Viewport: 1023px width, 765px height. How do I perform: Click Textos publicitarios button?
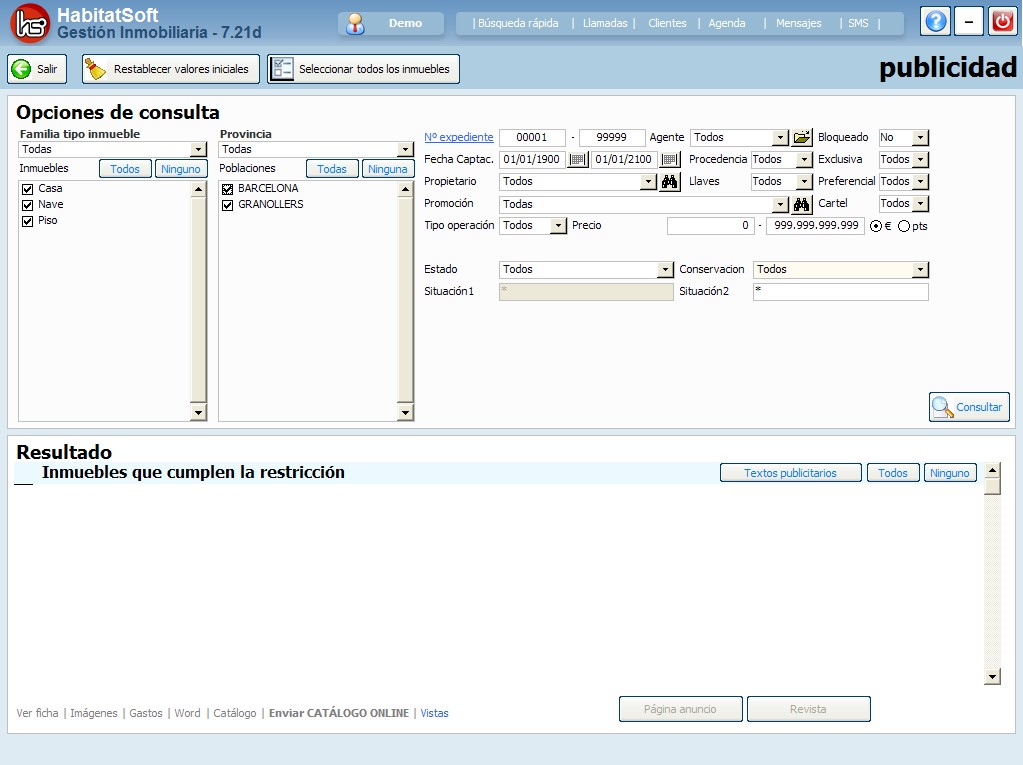click(x=790, y=473)
